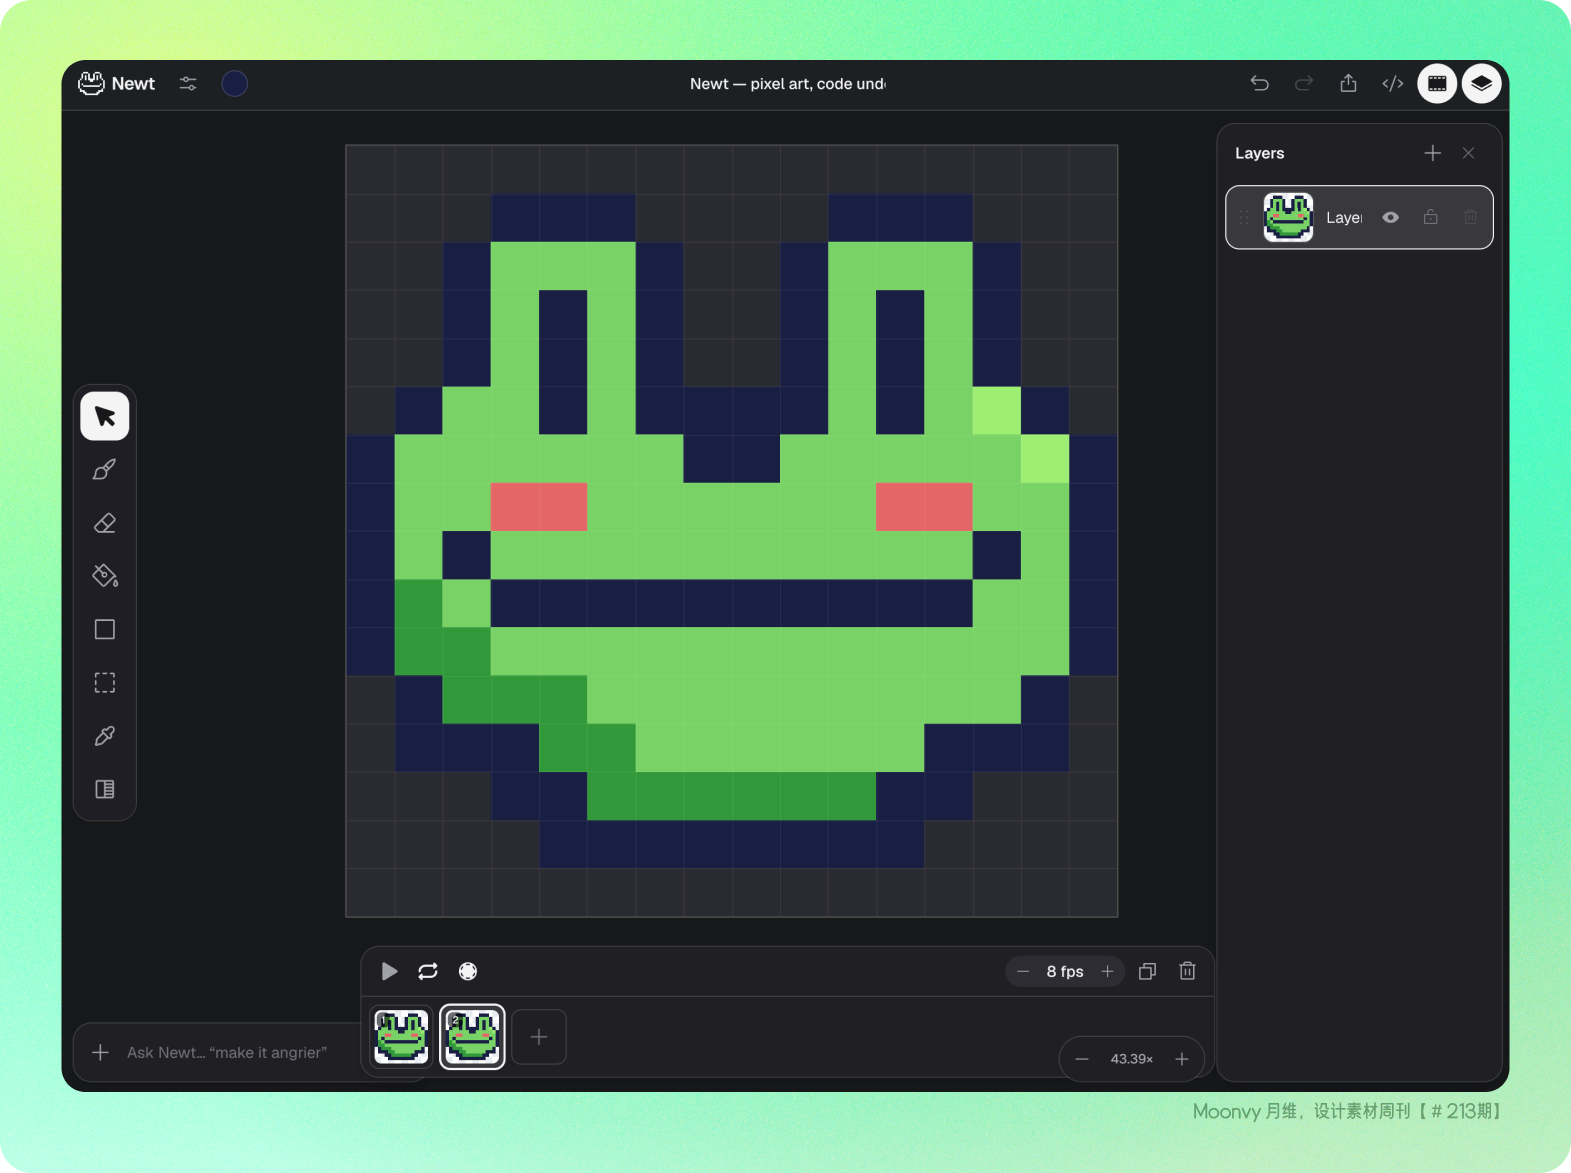The width and height of the screenshot is (1571, 1173).
Task: Activate the Marquee selection tool
Action: pos(105,683)
